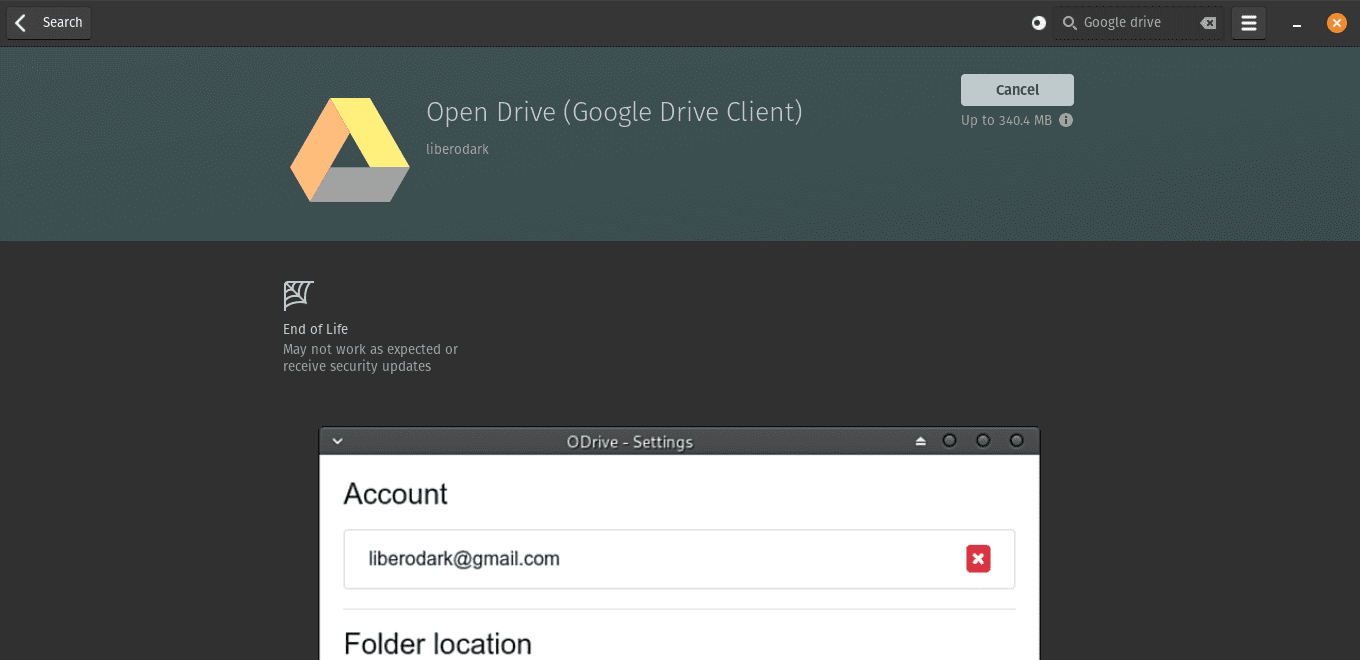Image resolution: width=1360 pixels, height=660 pixels.
Task: Show download size info icon
Action: (x=1066, y=120)
